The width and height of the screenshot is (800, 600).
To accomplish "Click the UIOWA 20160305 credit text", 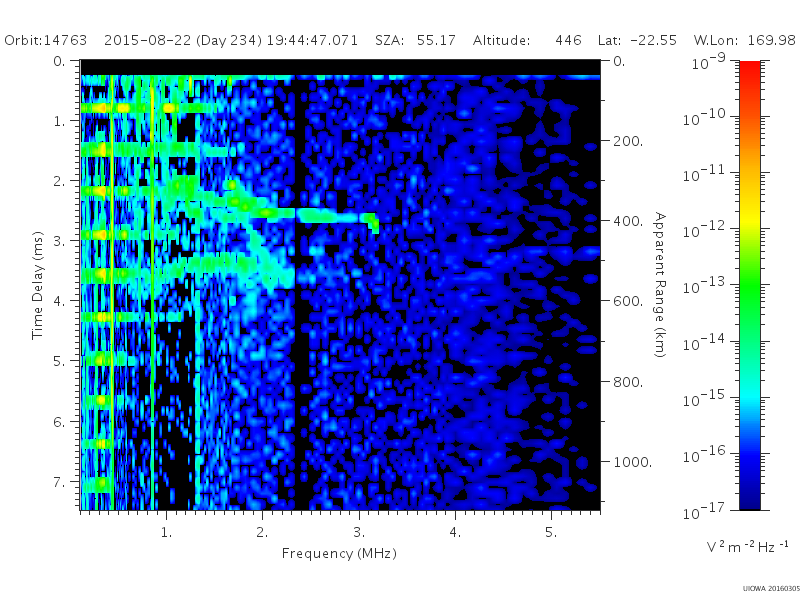I will (771, 588).
